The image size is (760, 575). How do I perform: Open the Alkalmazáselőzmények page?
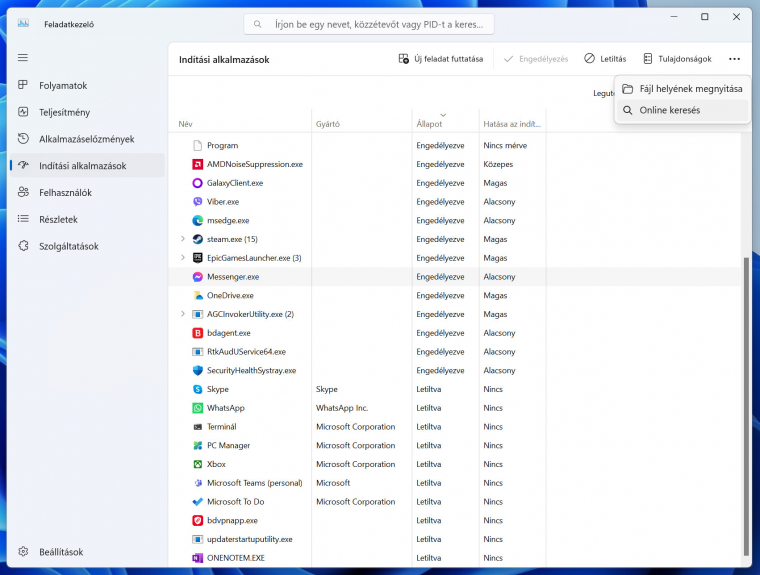87,139
